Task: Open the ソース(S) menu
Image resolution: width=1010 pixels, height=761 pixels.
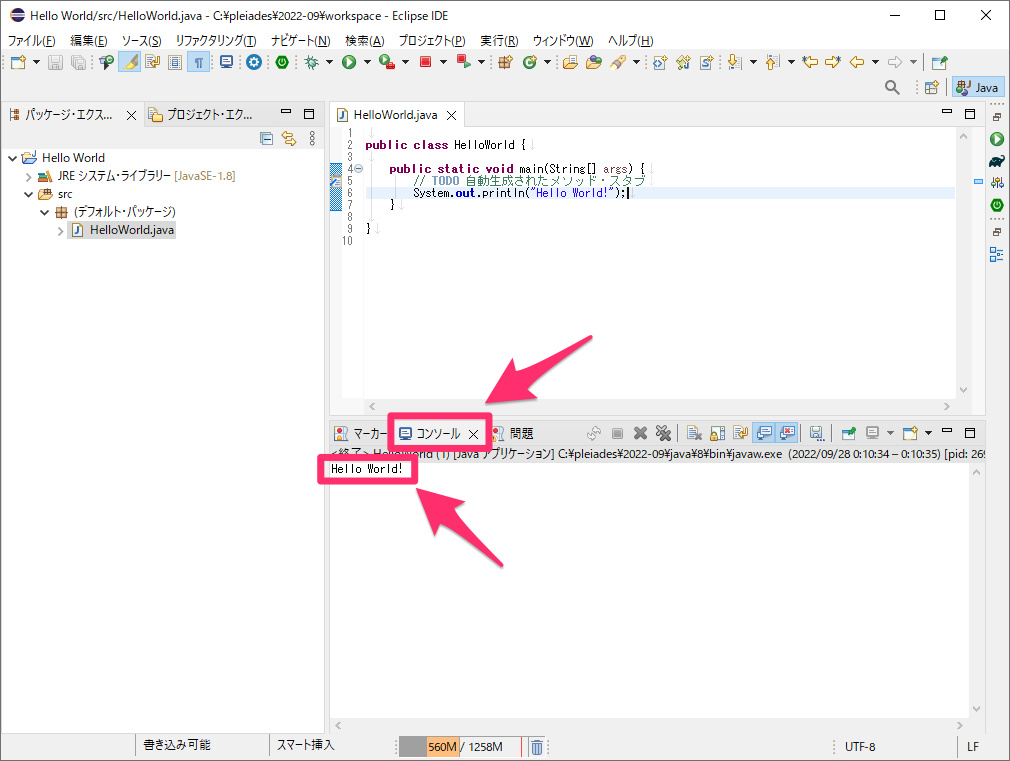Action: pos(142,41)
